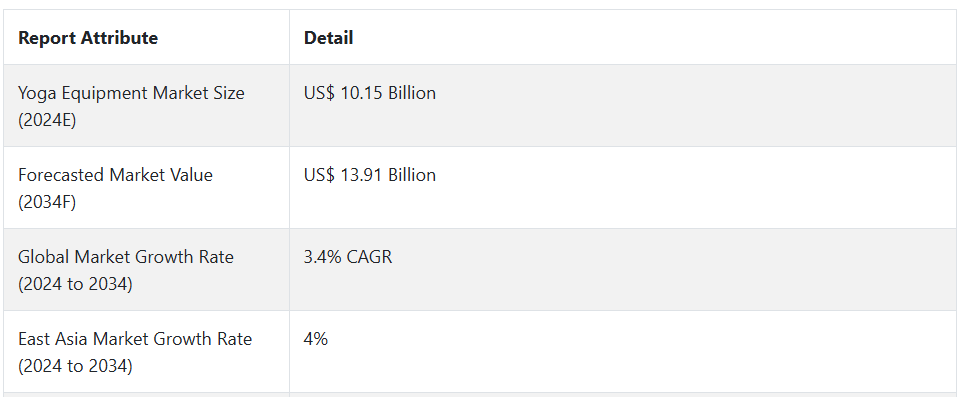Select the East Asia Market Growth Rate cell

point(146,352)
